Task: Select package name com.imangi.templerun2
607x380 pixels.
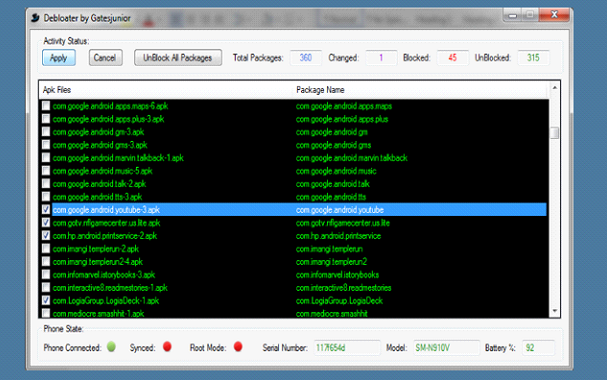Action: pos(331,262)
